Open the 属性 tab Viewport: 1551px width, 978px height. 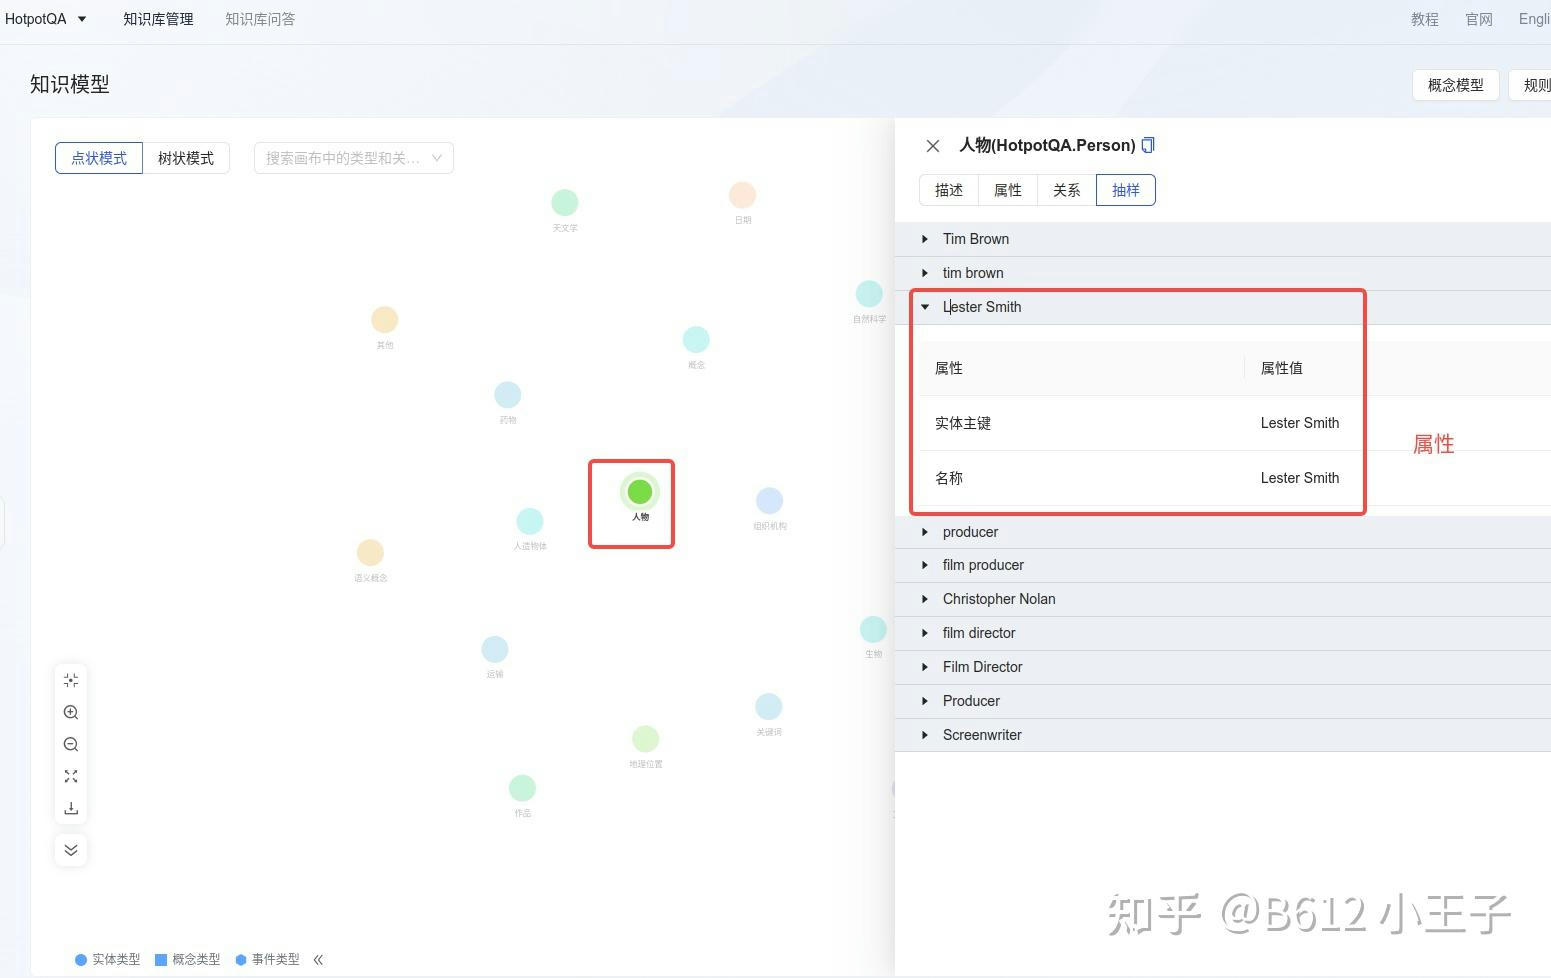coord(1007,190)
